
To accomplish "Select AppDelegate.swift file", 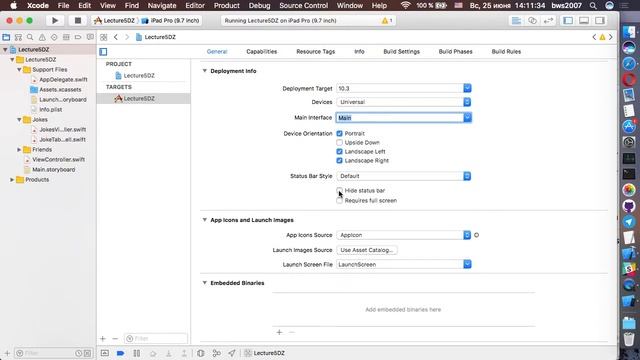I will point(63,80).
